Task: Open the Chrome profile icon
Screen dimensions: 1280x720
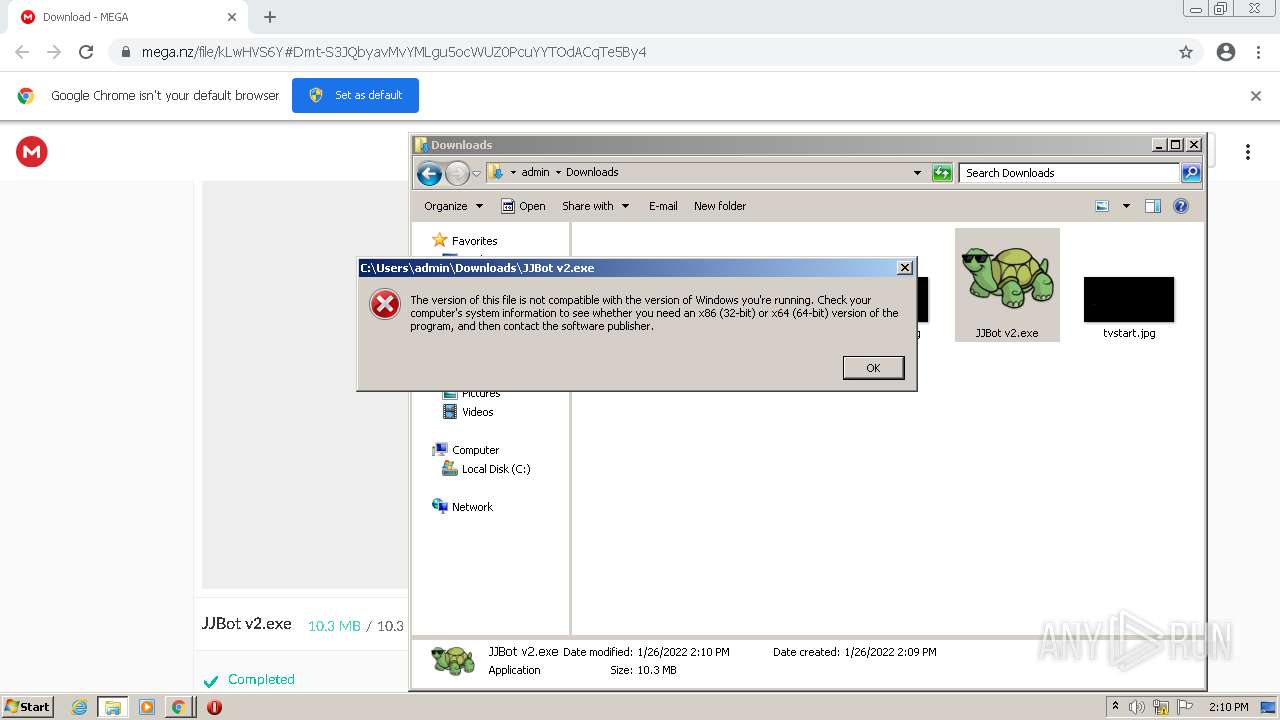Action: (1226, 52)
